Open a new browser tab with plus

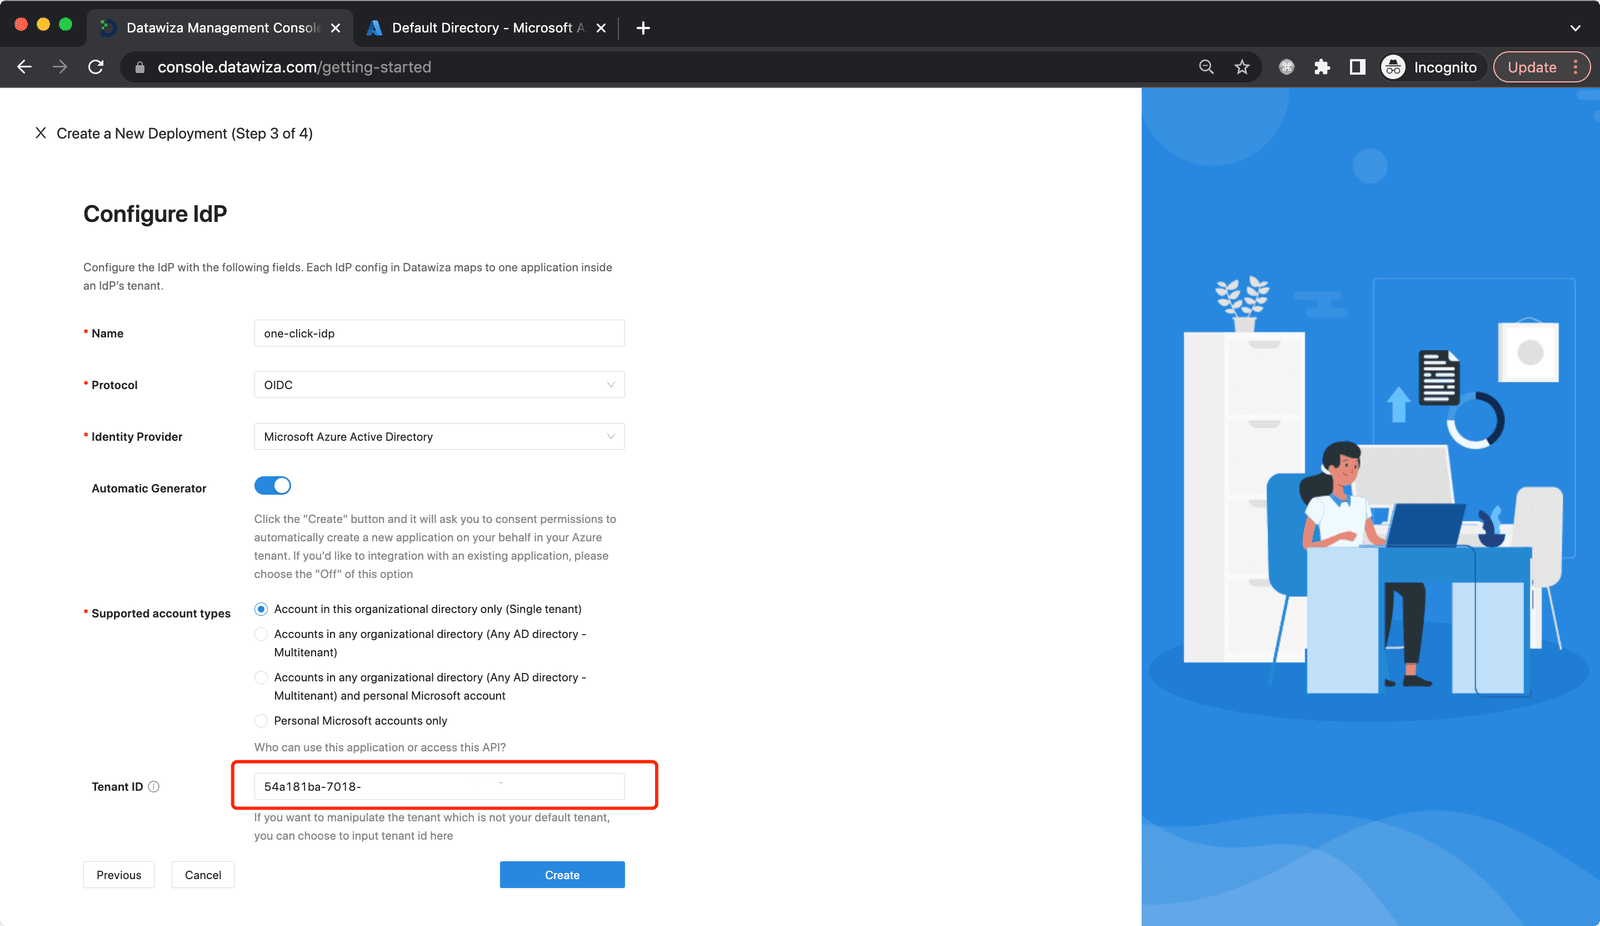643,28
